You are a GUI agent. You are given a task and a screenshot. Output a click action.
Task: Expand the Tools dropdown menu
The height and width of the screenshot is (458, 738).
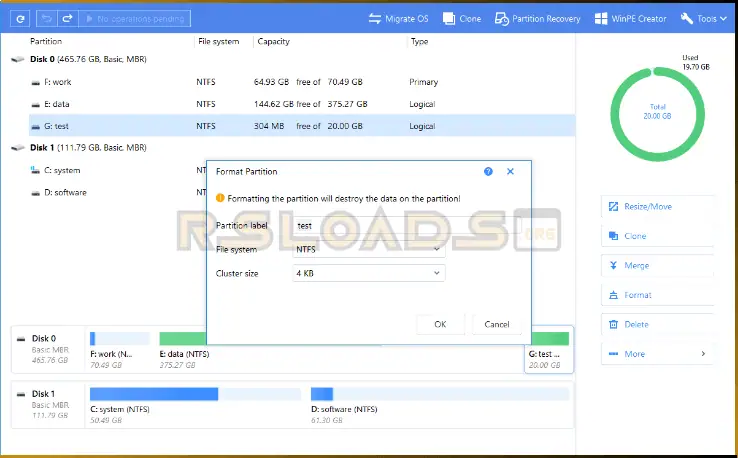[x=704, y=19]
